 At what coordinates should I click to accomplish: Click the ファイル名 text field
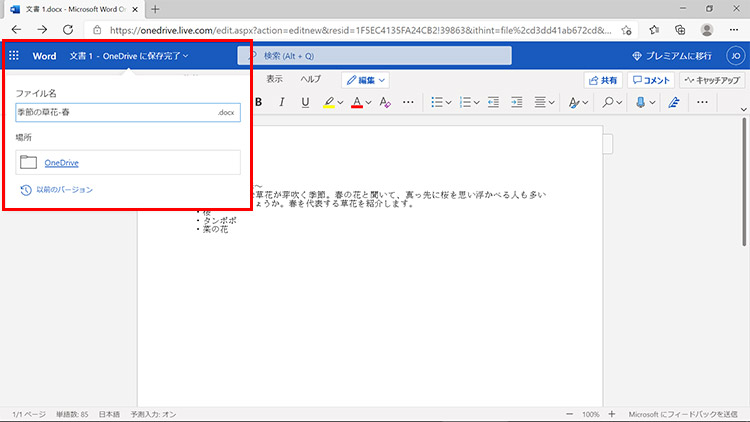[115, 113]
